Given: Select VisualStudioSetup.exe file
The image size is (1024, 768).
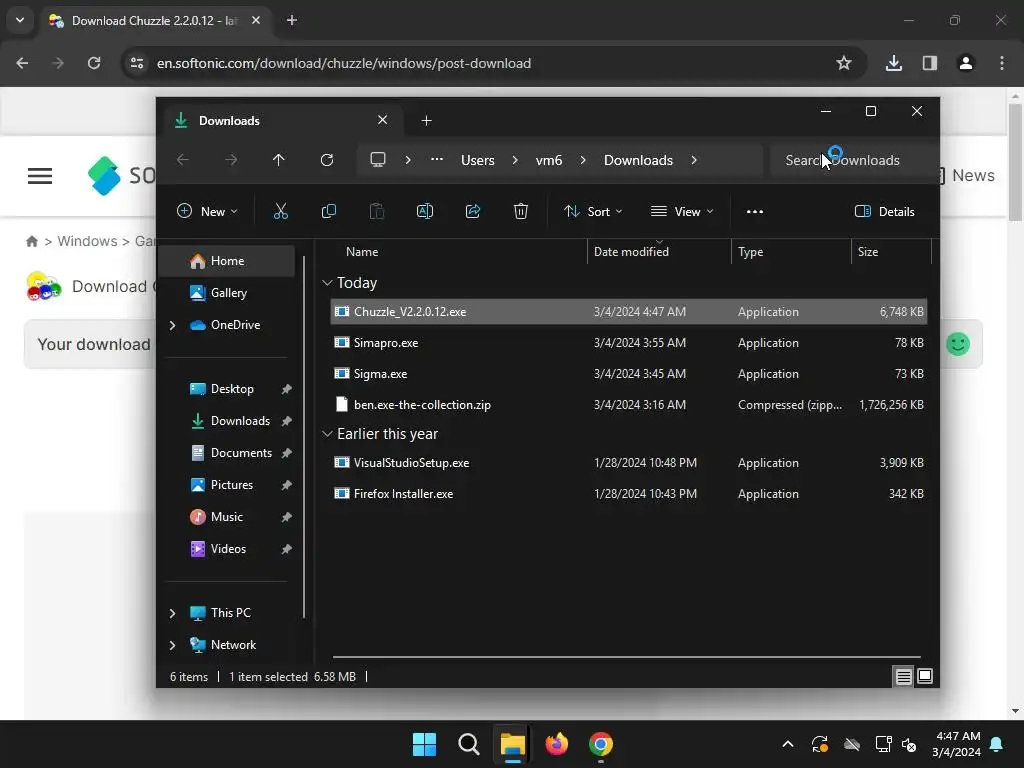Looking at the screenshot, I should (629, 463).
